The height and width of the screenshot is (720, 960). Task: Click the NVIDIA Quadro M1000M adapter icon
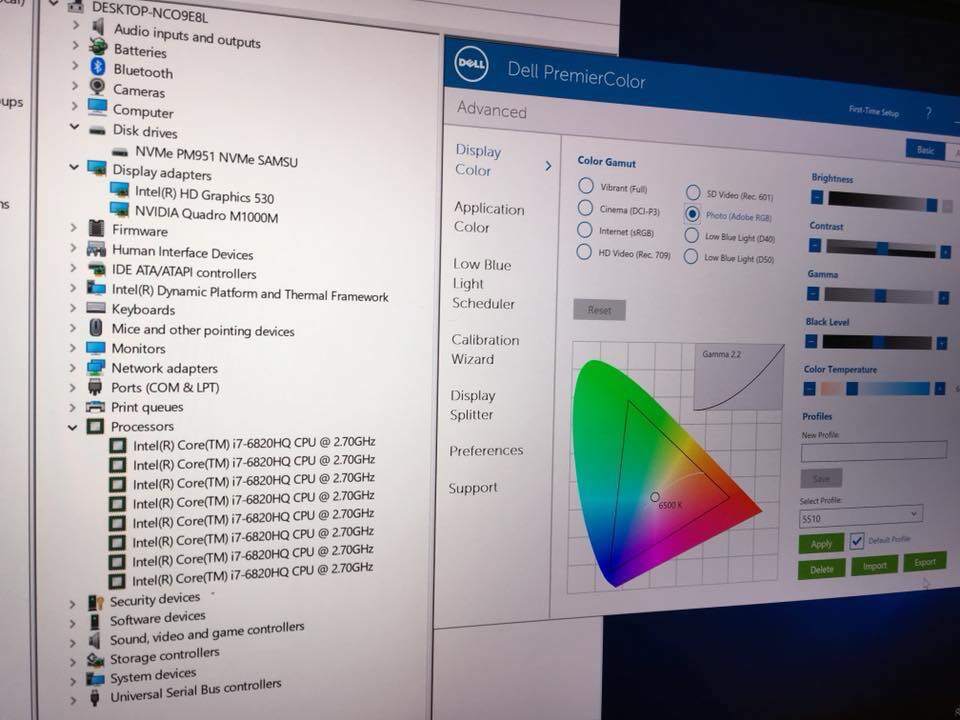click(120, 211)
